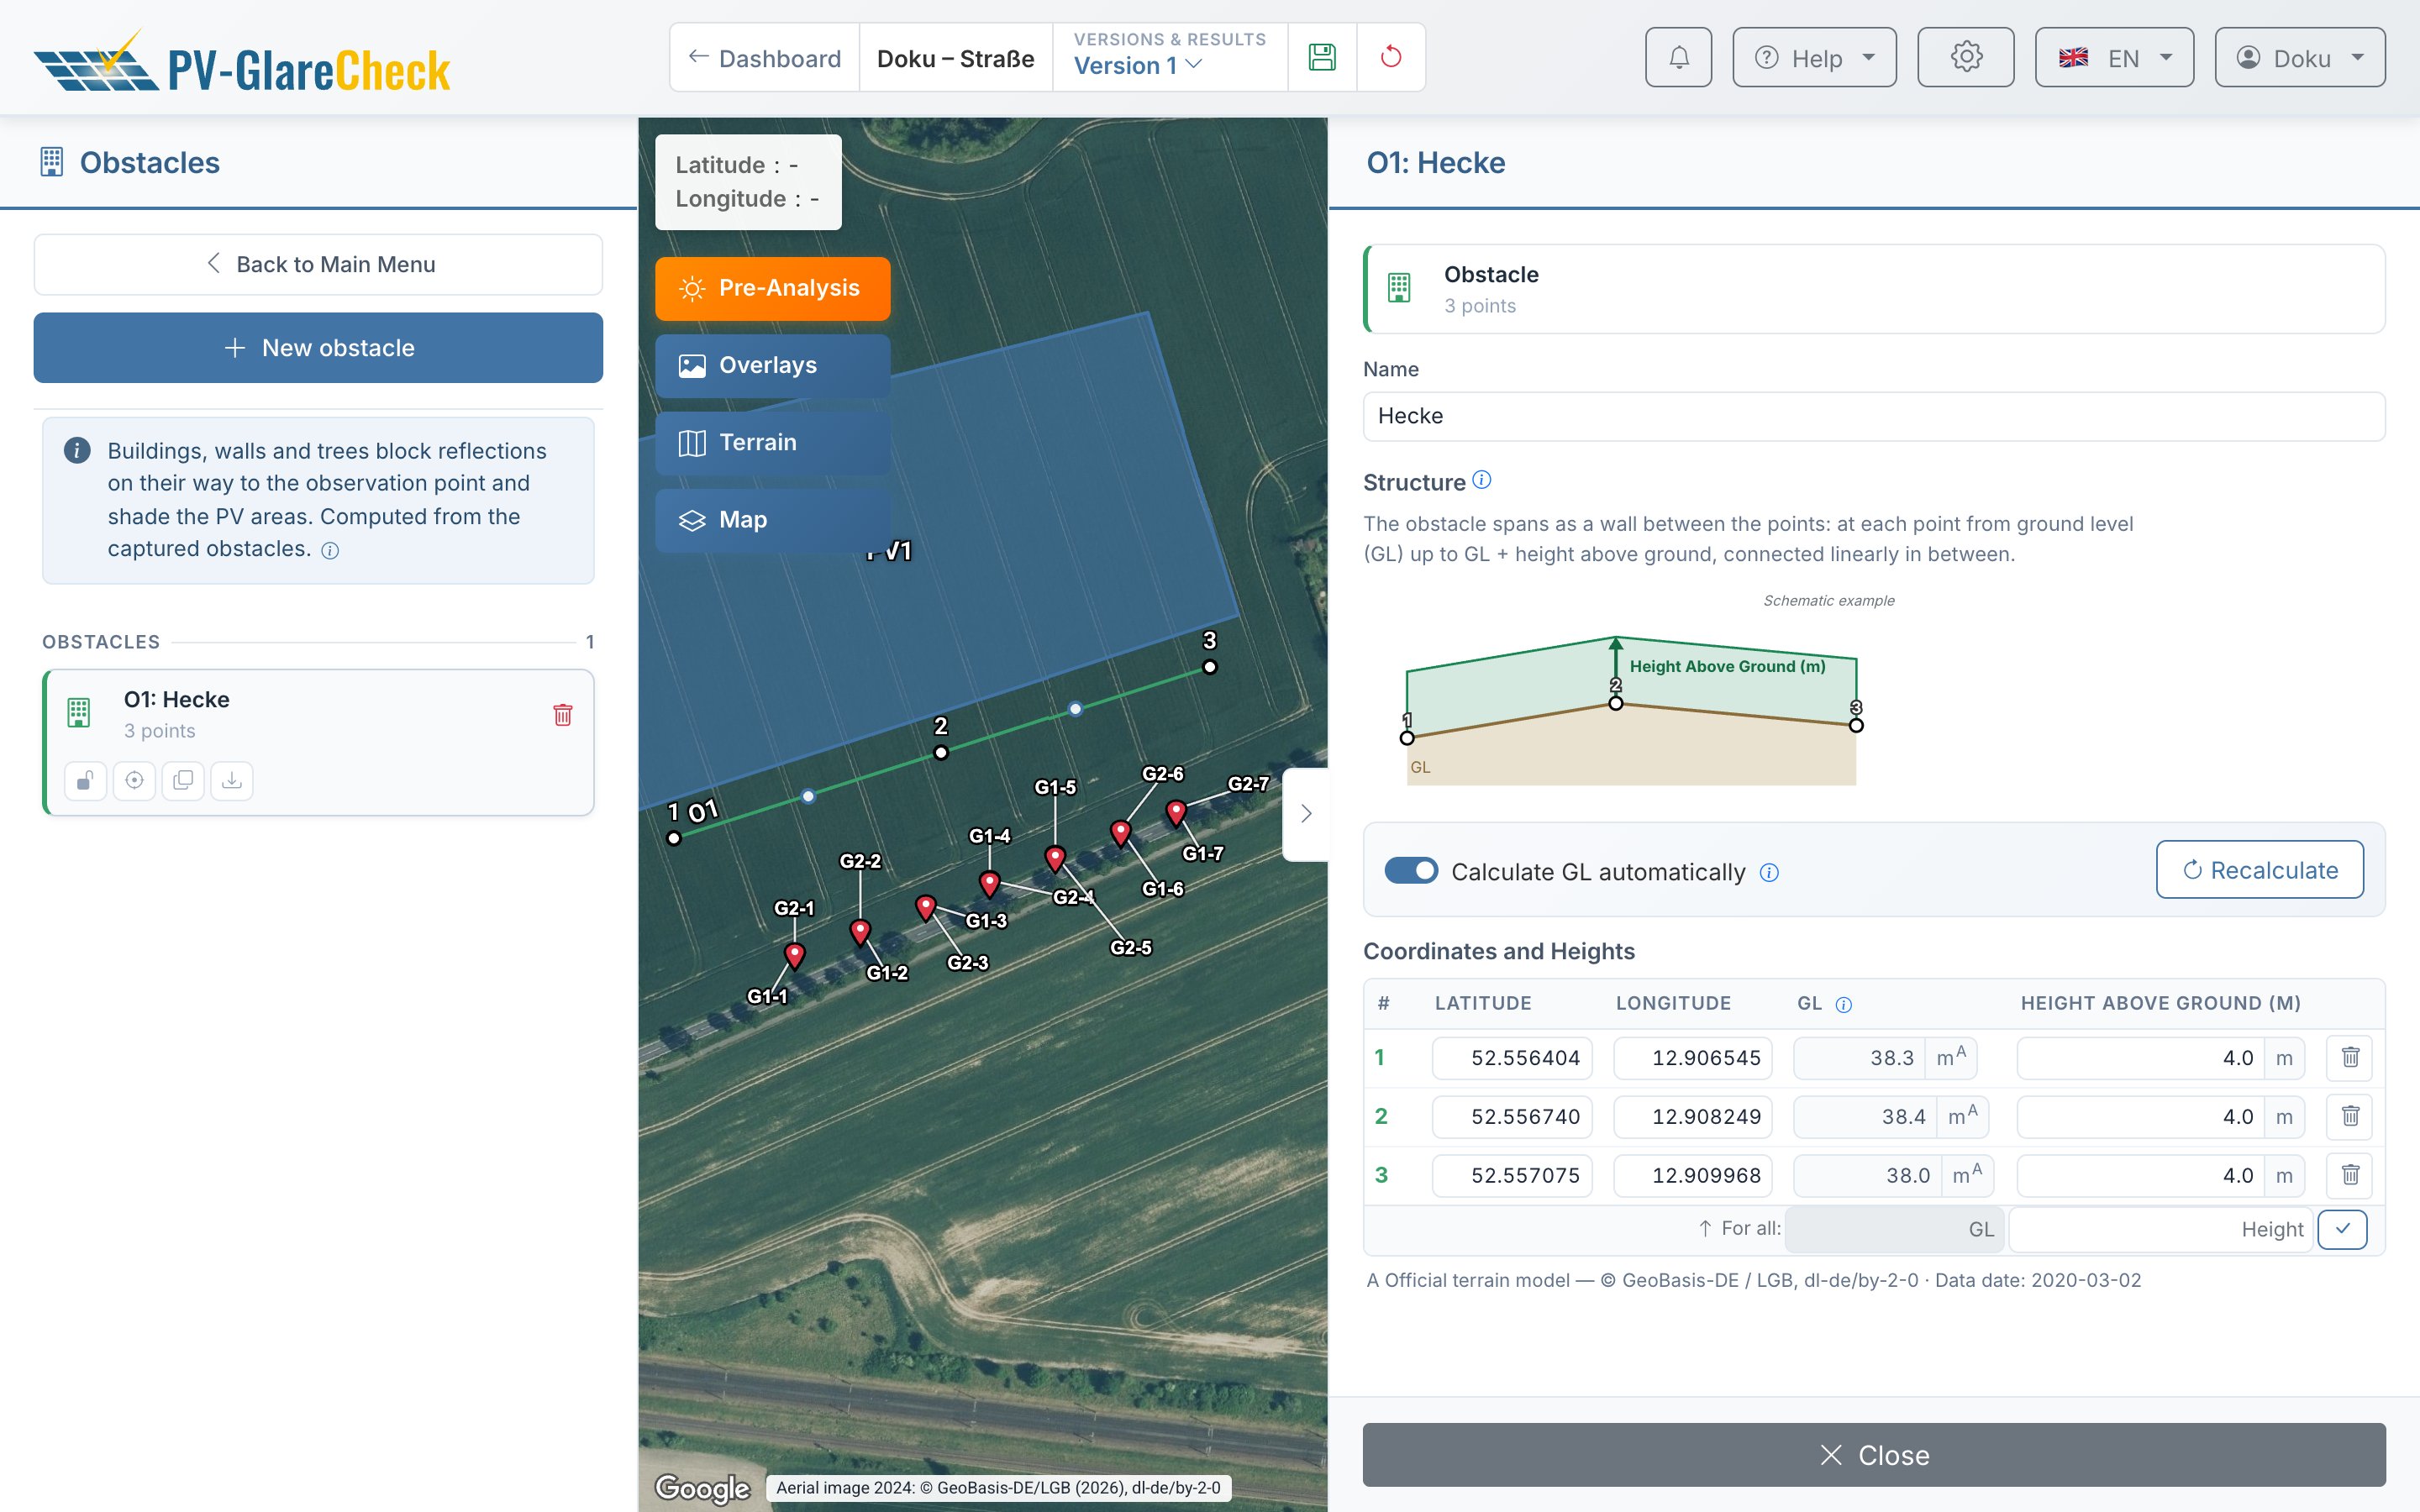Screen dimensions: 2420x1512
Task: Open settings gear in top bar
Action: pos(1966,57)
